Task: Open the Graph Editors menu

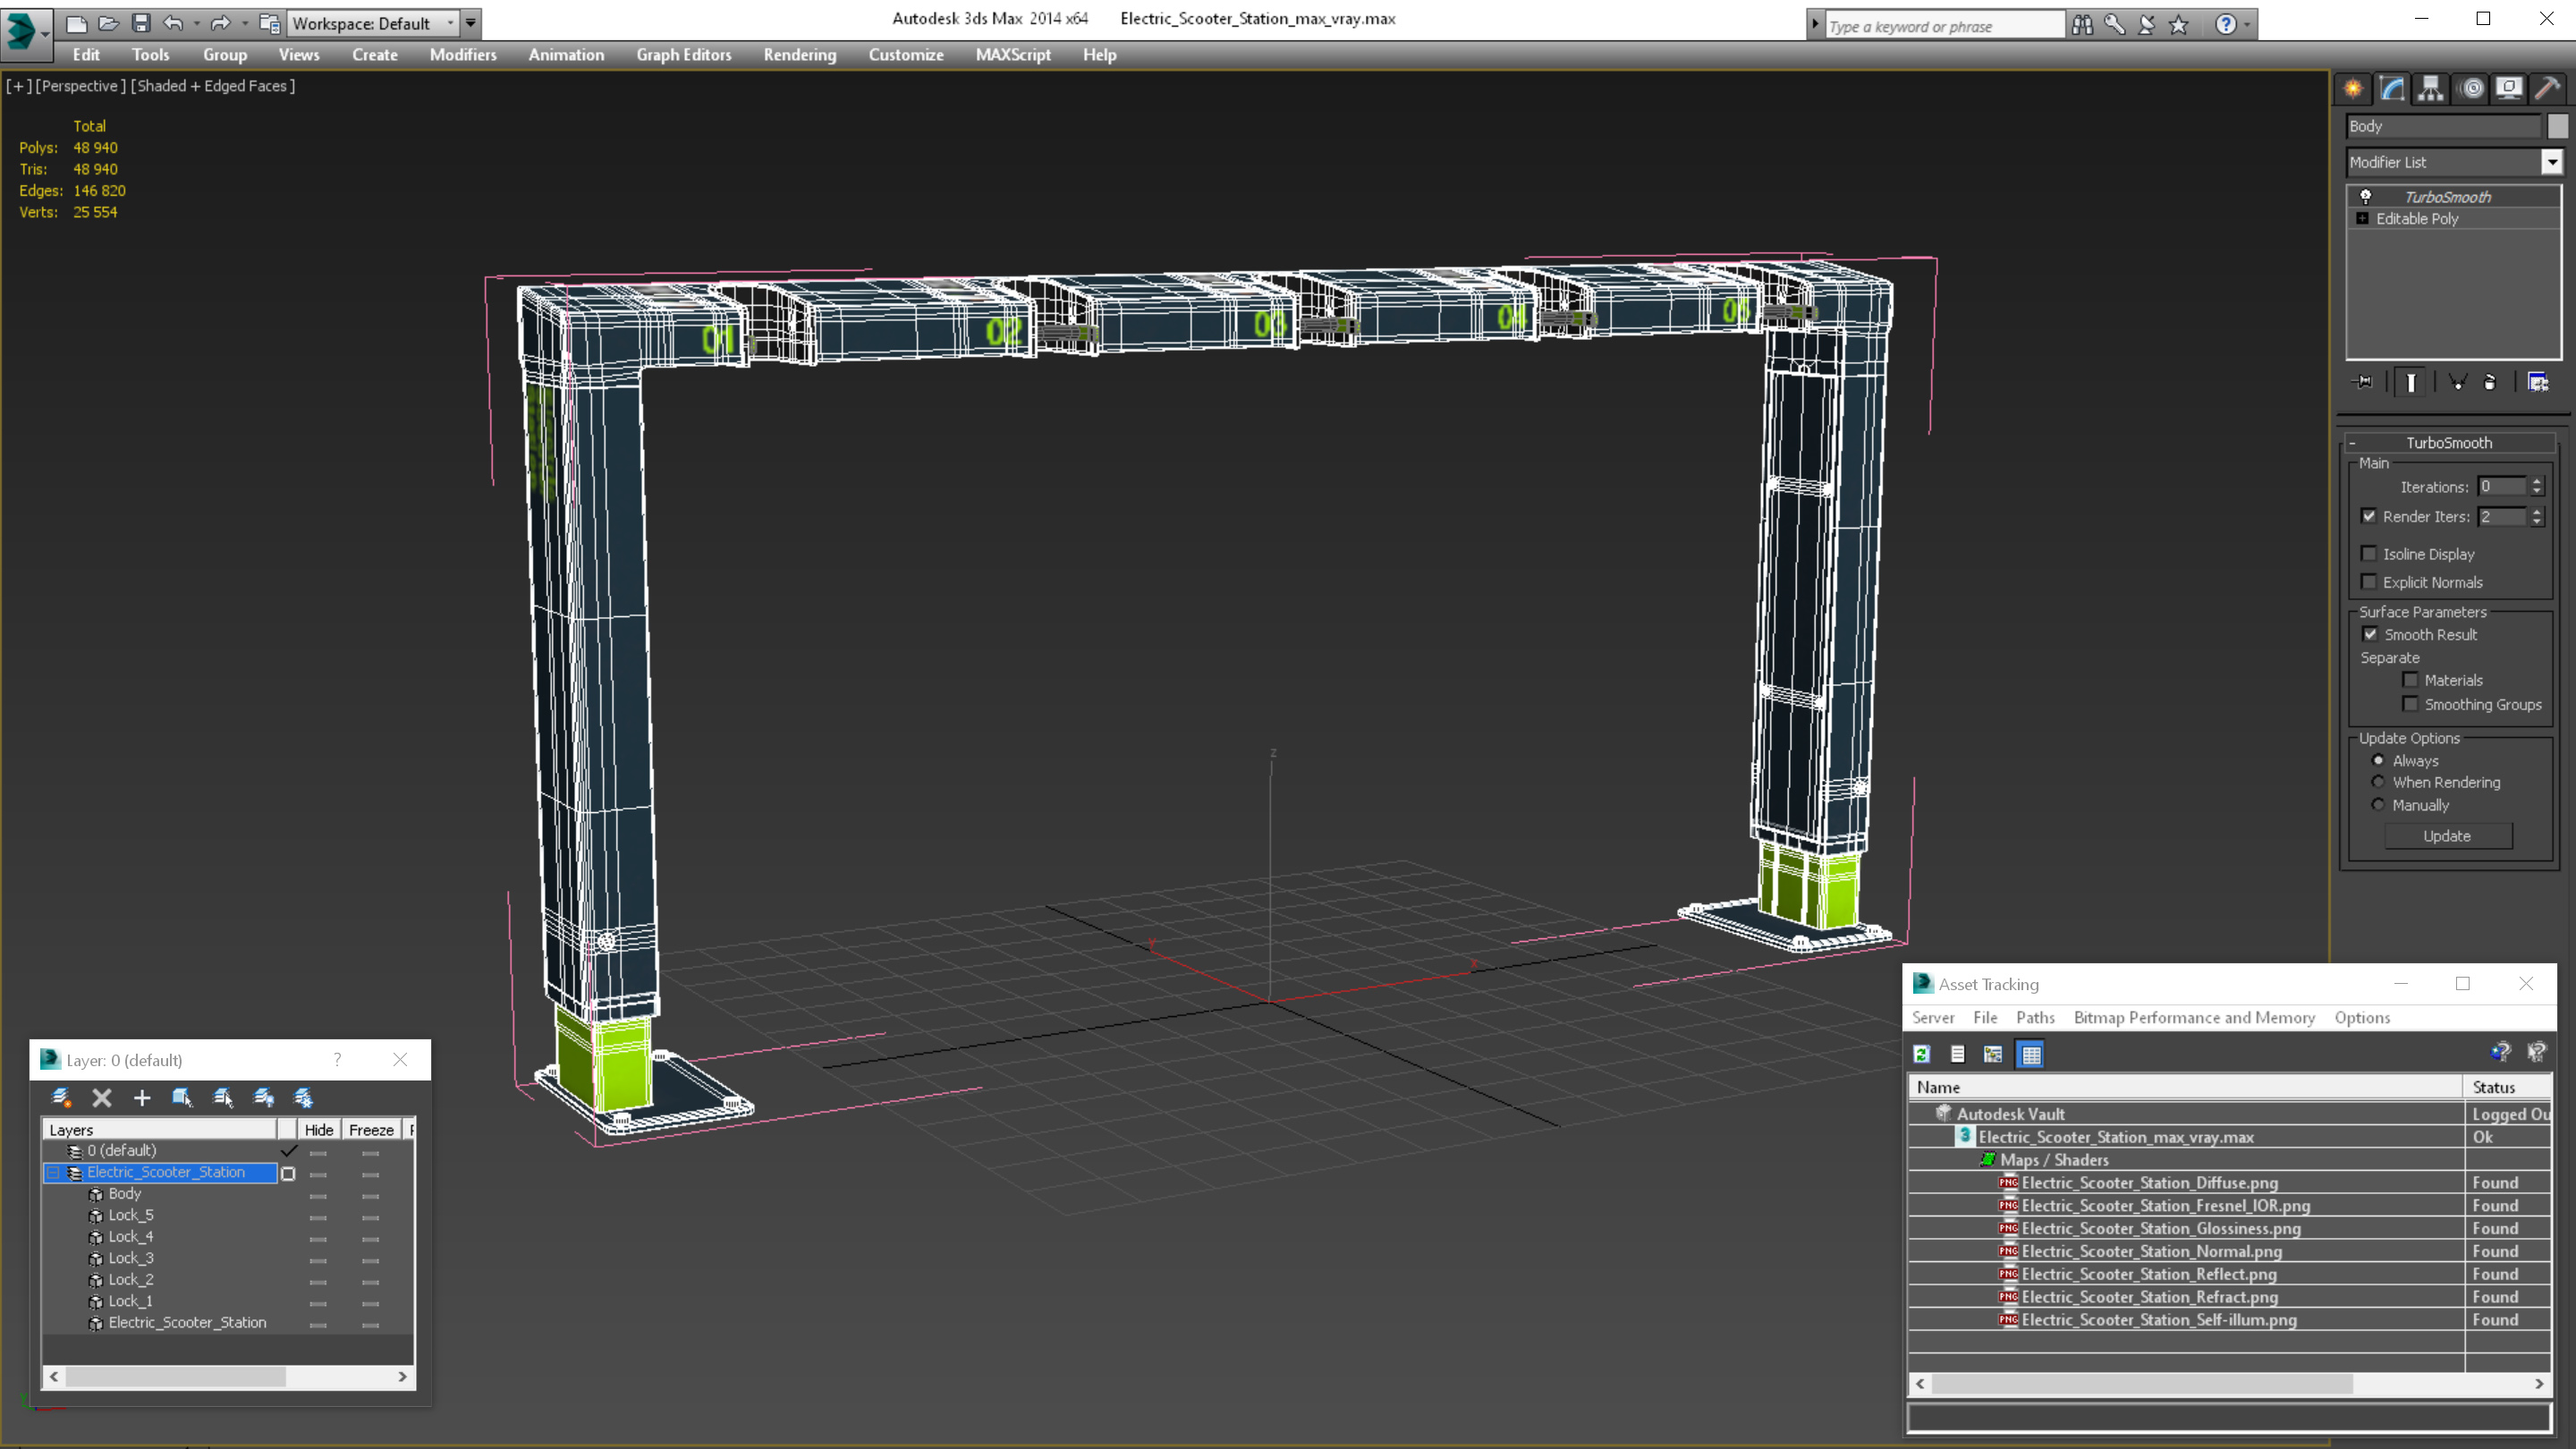Action: tap(683, 55)
